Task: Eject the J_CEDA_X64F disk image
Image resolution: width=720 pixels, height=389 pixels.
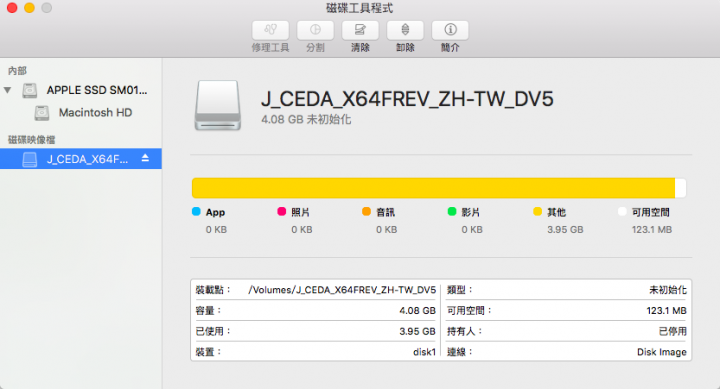Action: pyautogui.click(x=145, y=158)
